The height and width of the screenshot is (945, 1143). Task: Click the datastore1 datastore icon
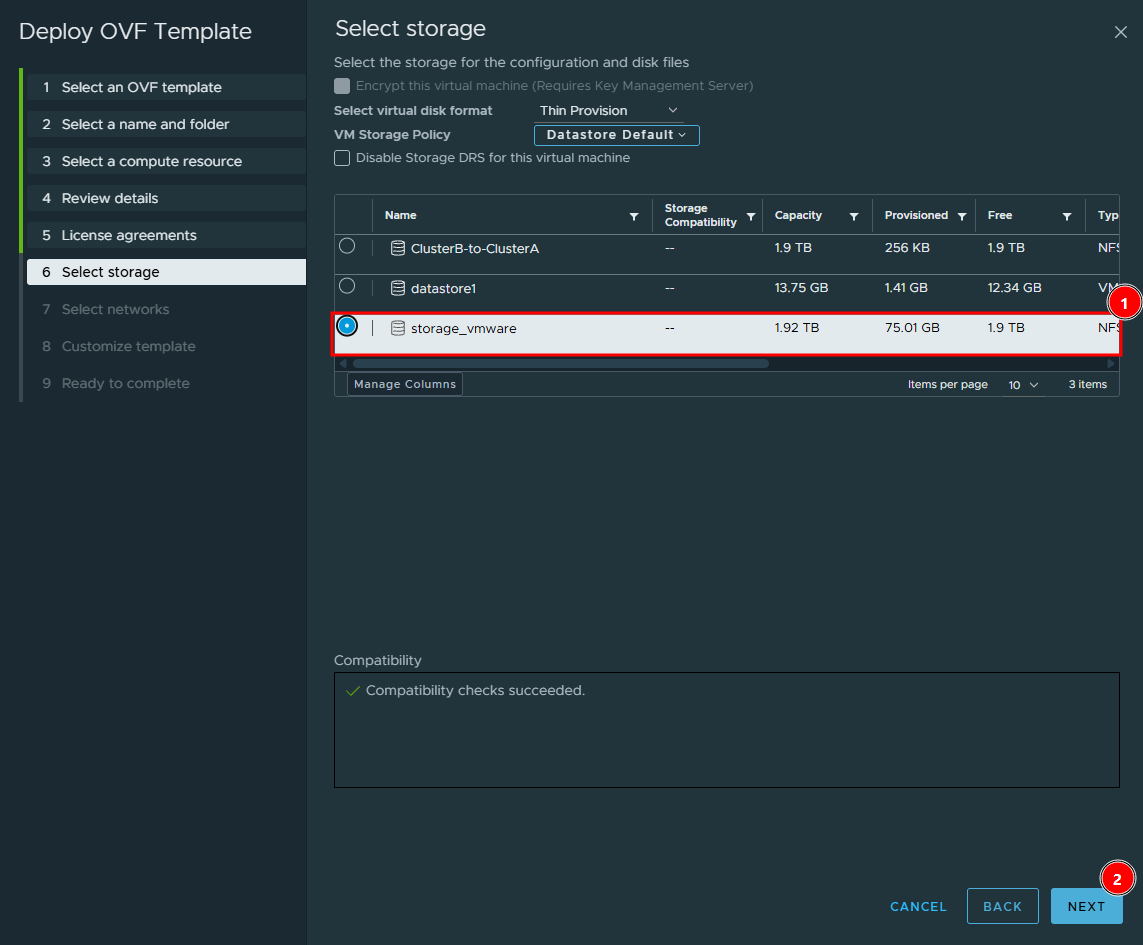coord(398,288)
